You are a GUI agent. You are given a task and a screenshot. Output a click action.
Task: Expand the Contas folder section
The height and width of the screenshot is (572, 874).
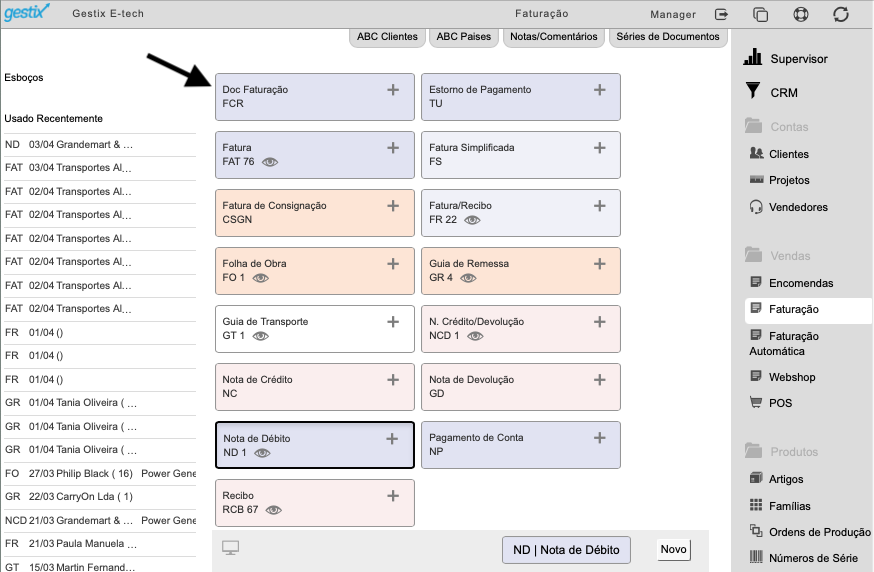pos(776,127)
